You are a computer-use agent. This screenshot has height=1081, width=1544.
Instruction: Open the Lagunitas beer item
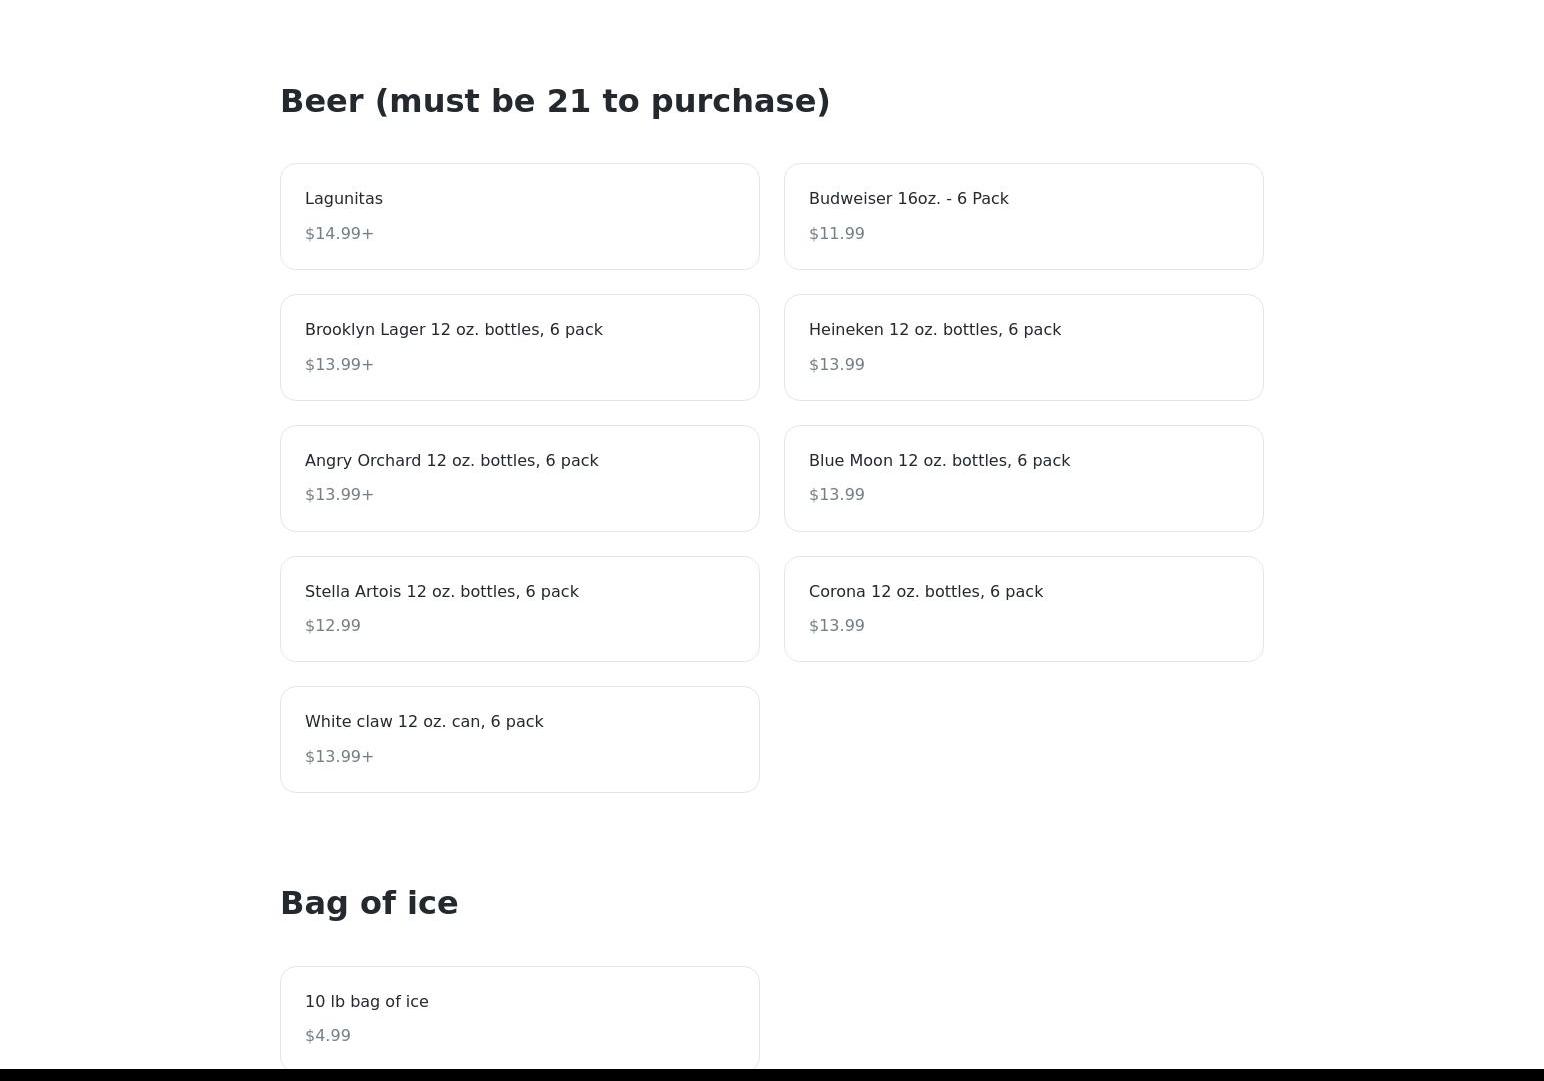tap(344, 199)
